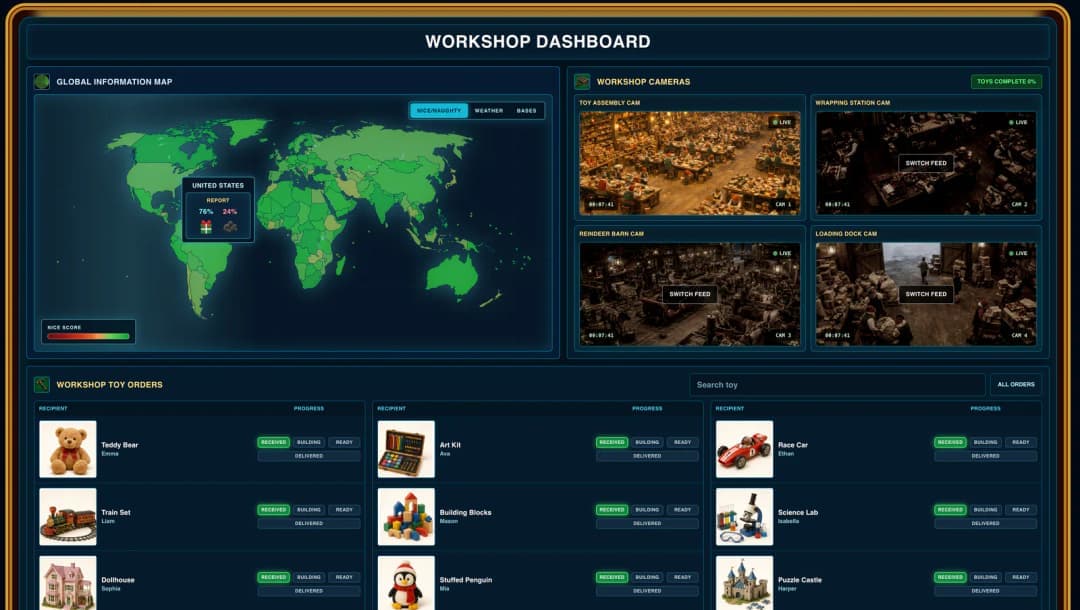Click the Train Set order name
The image size is (1080, 610).
click(x=116, y=512)
